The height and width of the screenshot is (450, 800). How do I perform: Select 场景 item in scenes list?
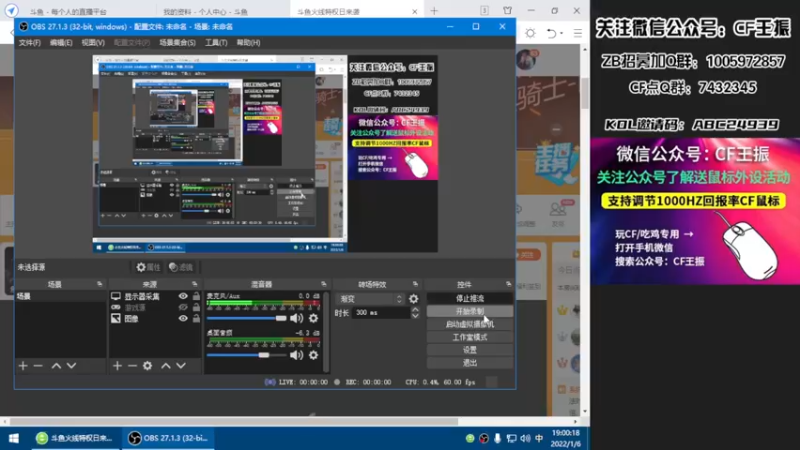tap(60, 296)
